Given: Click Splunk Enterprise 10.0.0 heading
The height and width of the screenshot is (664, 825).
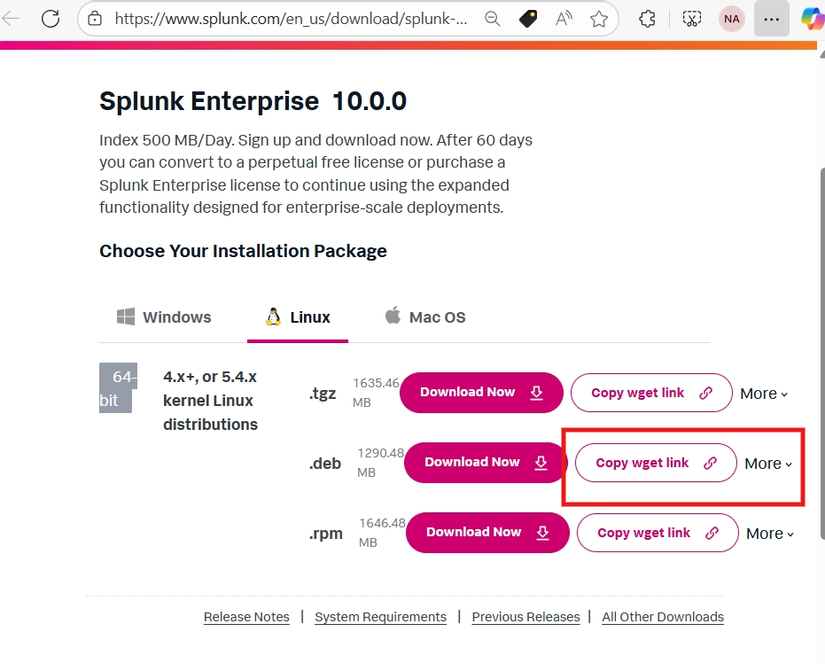Looking at the screenshot, I should pos(253,101).
